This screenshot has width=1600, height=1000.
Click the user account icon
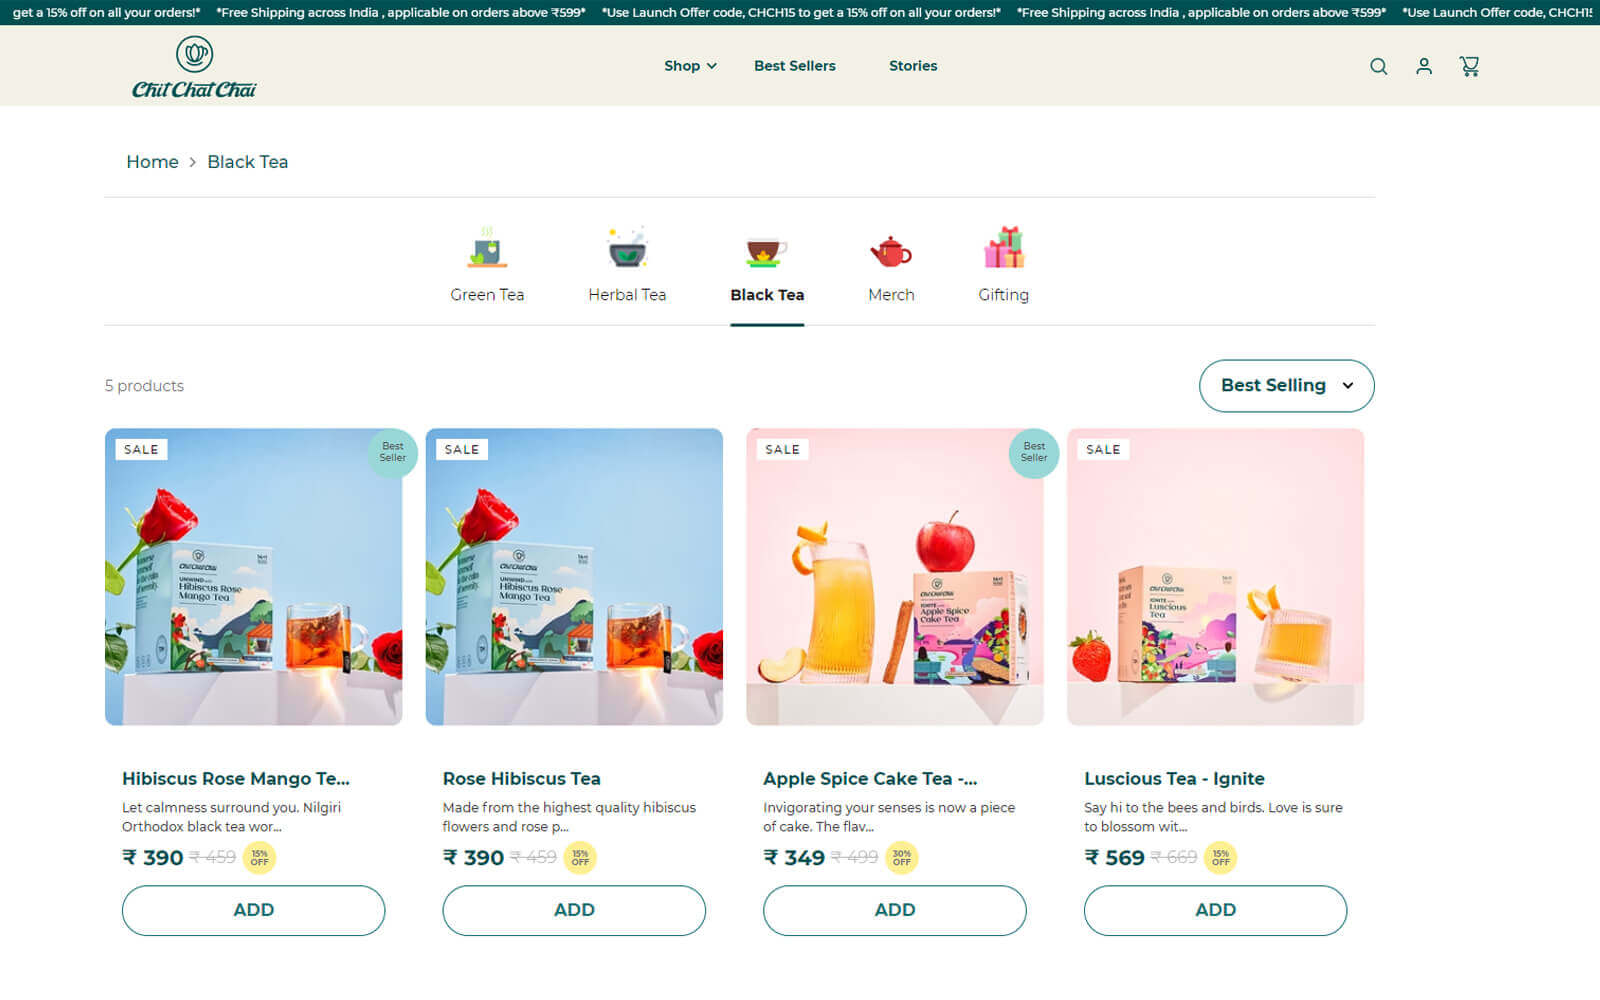coord(1424,66)
